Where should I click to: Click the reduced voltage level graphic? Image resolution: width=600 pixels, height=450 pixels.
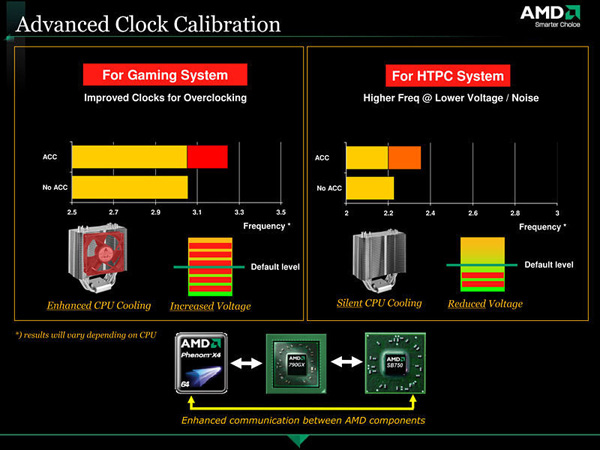(x=483, y=264)
